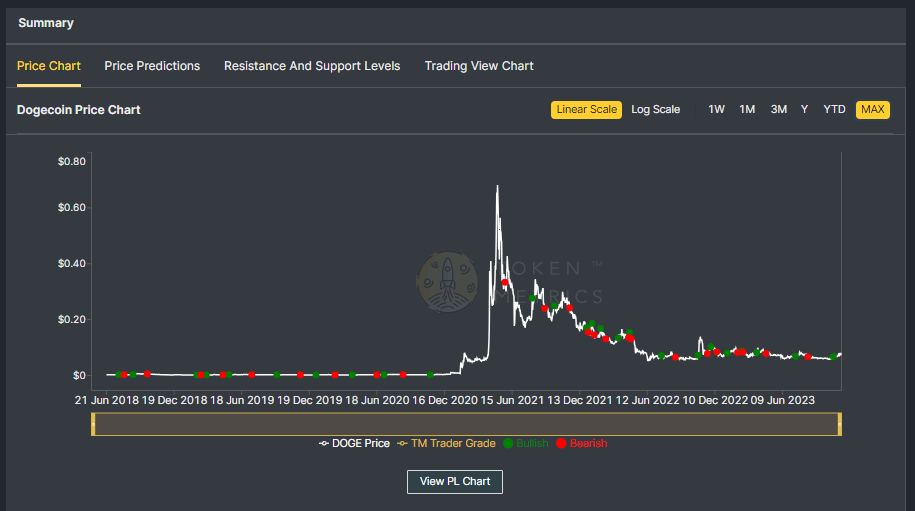
Task: Switch chart to Log Scale
Action: coord(655,110)
